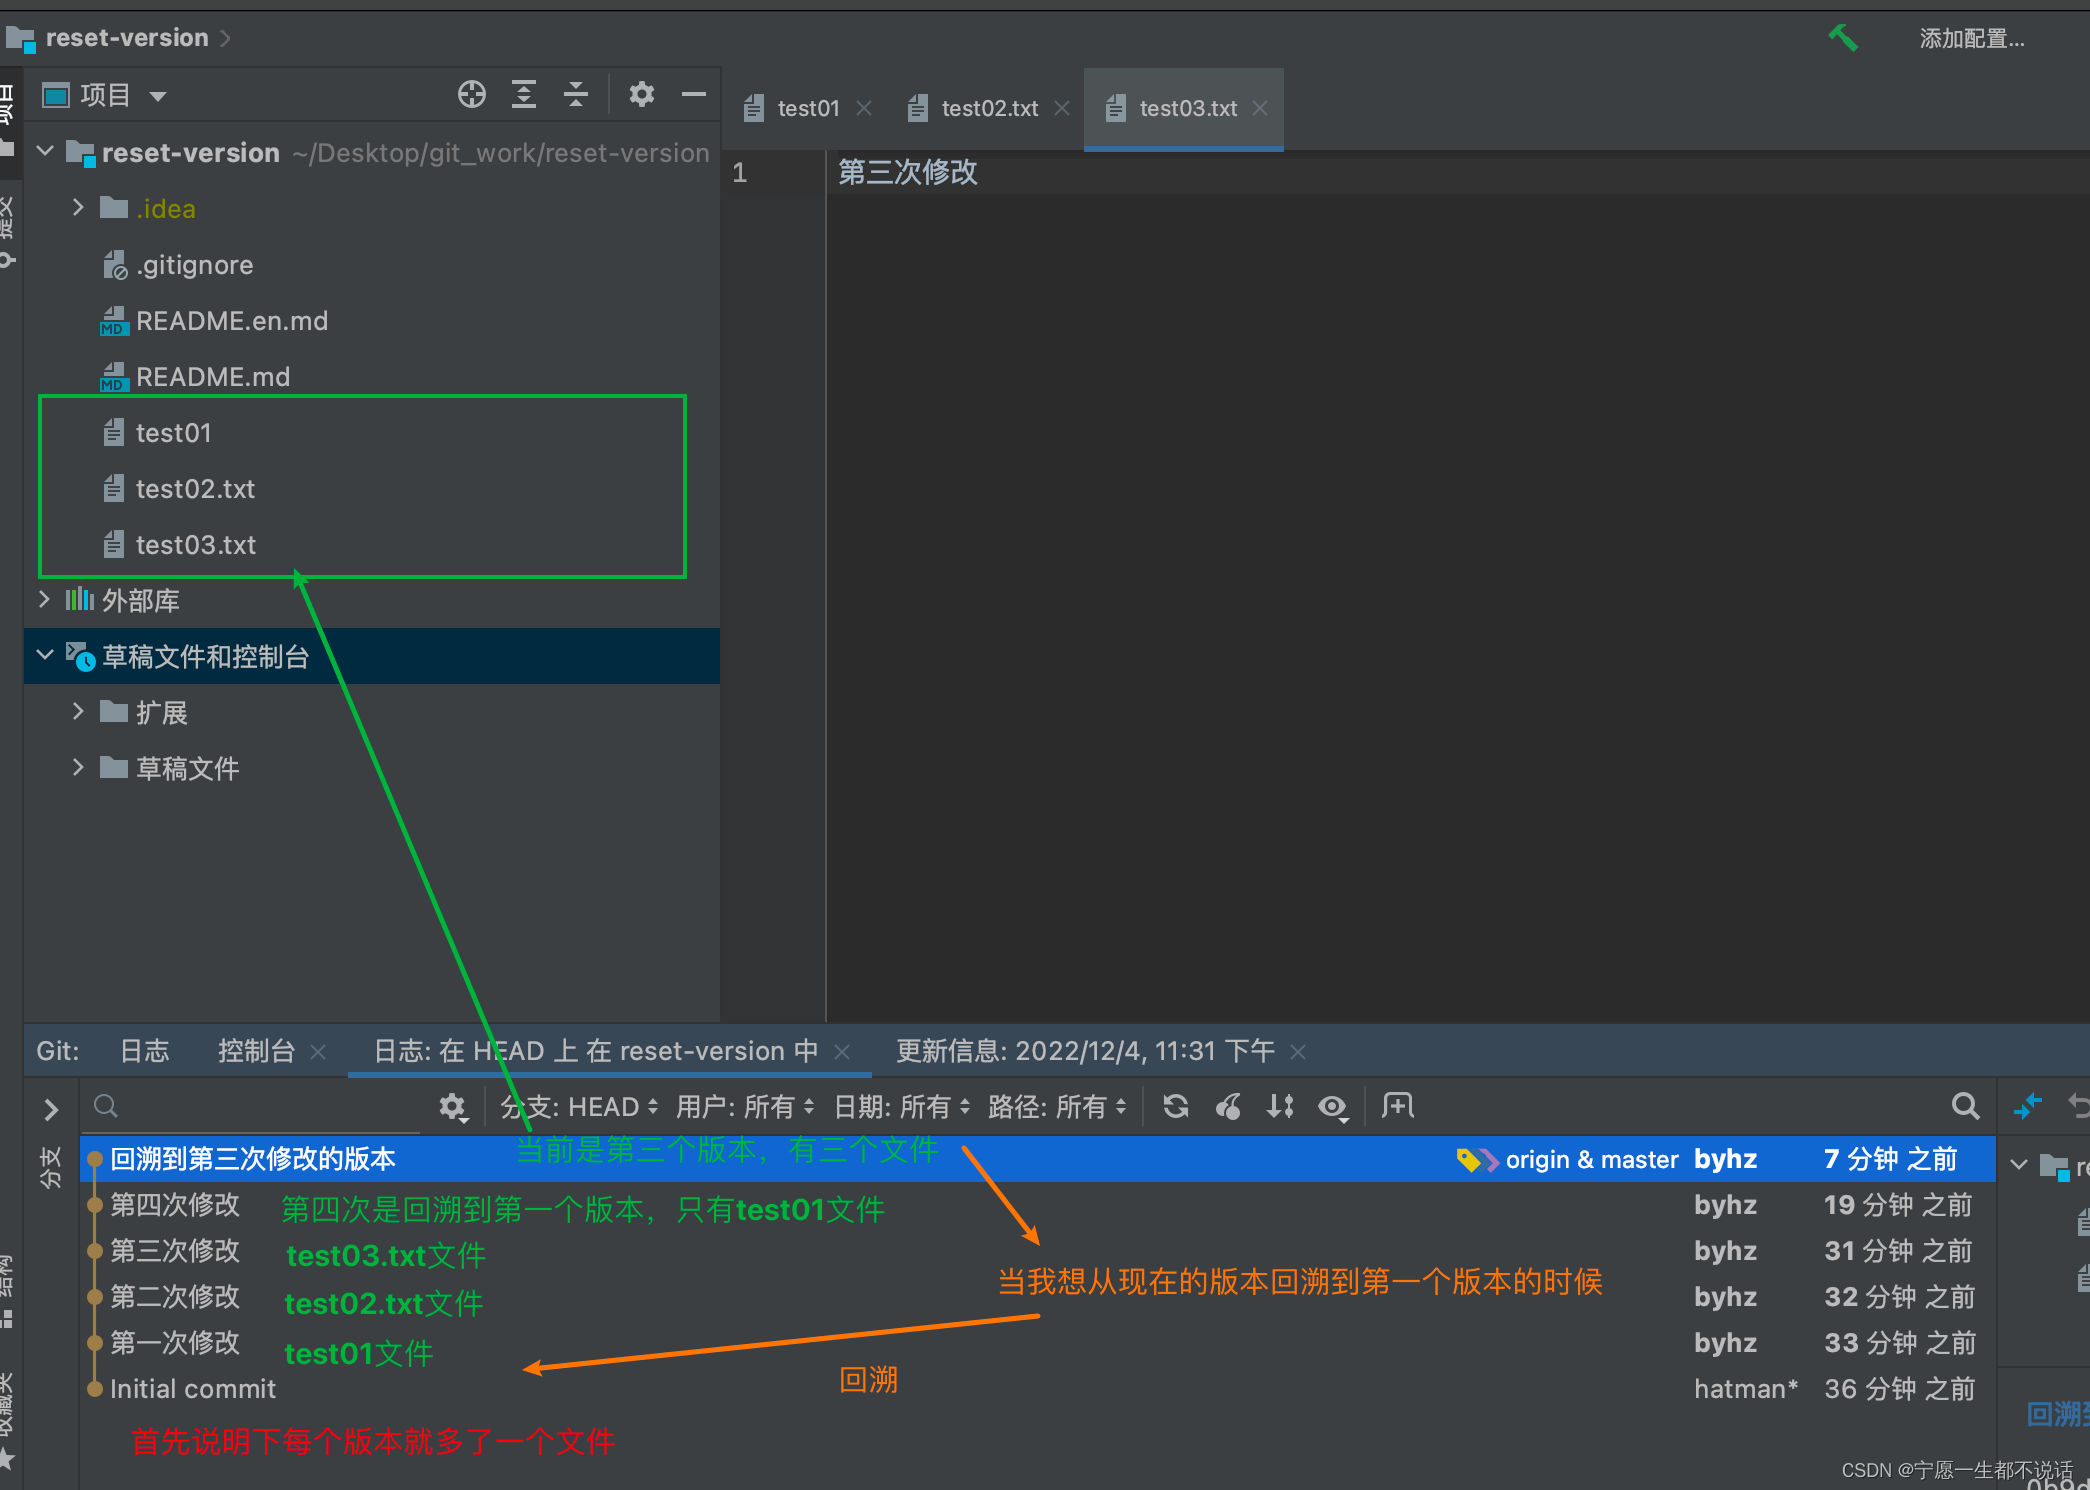Image resolution: width=2090 pixels, height=1490 pixels.
Task: Click the green build hammer icon
Action: (x=1842, y=38)
